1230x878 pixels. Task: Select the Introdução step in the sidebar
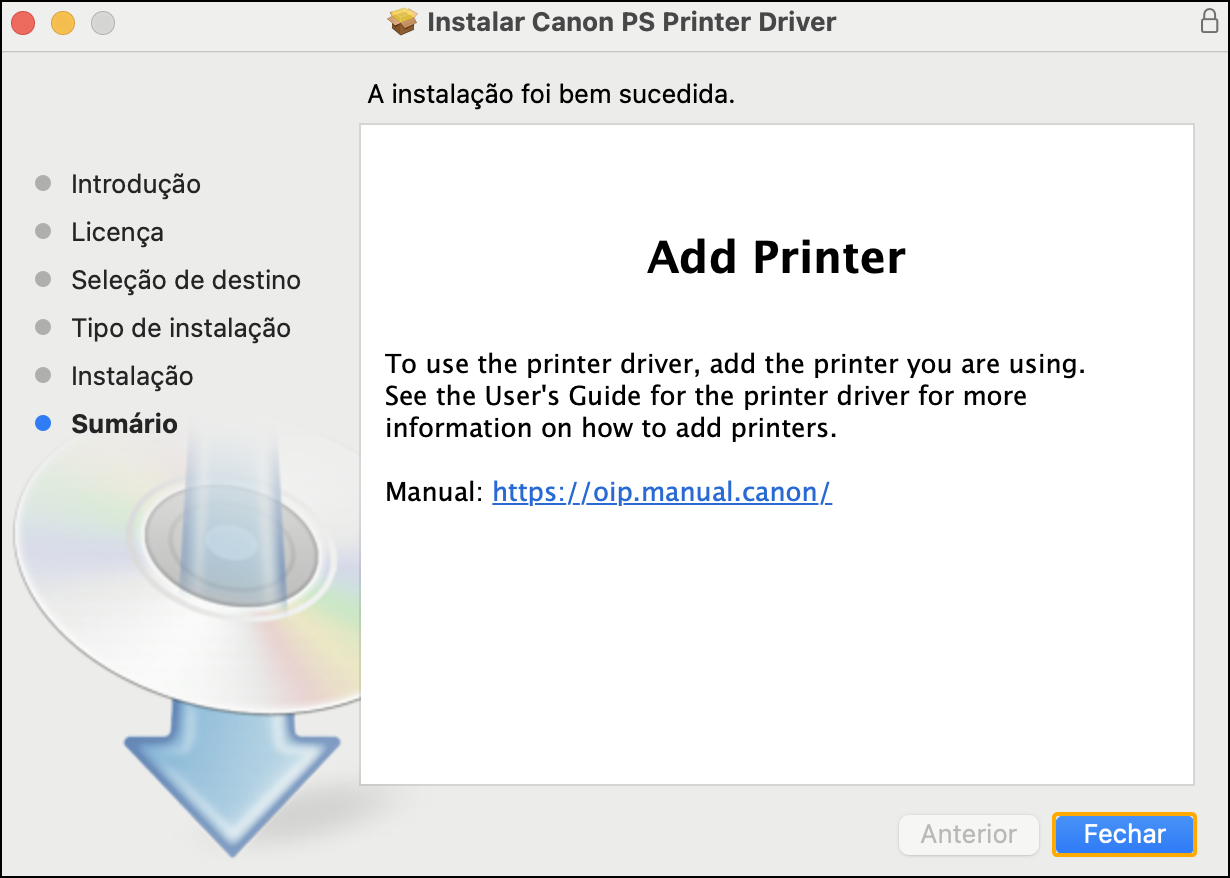[136, 184]
